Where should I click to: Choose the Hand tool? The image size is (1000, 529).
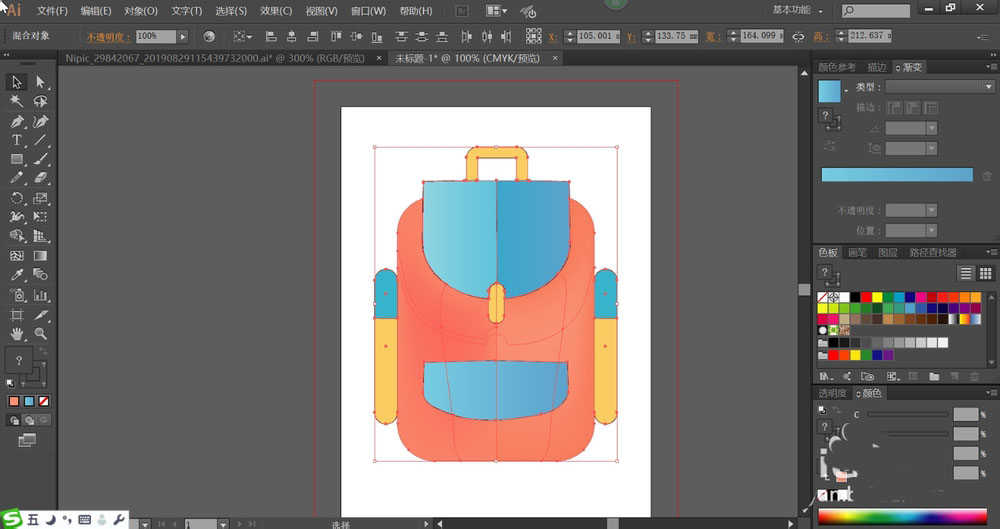tap(17, 333)
